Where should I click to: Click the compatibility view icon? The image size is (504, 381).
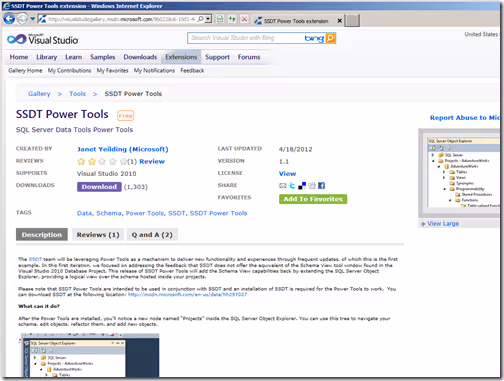[x=220, y=19]
